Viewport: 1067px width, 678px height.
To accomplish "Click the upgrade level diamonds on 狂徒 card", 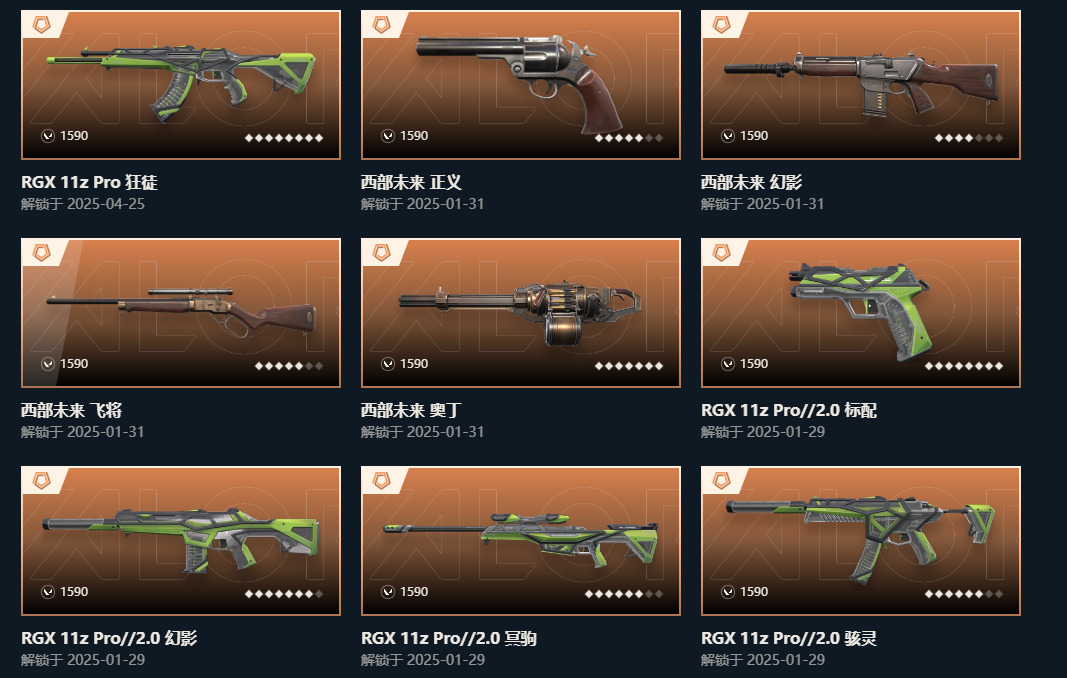I will coord(284,138).
